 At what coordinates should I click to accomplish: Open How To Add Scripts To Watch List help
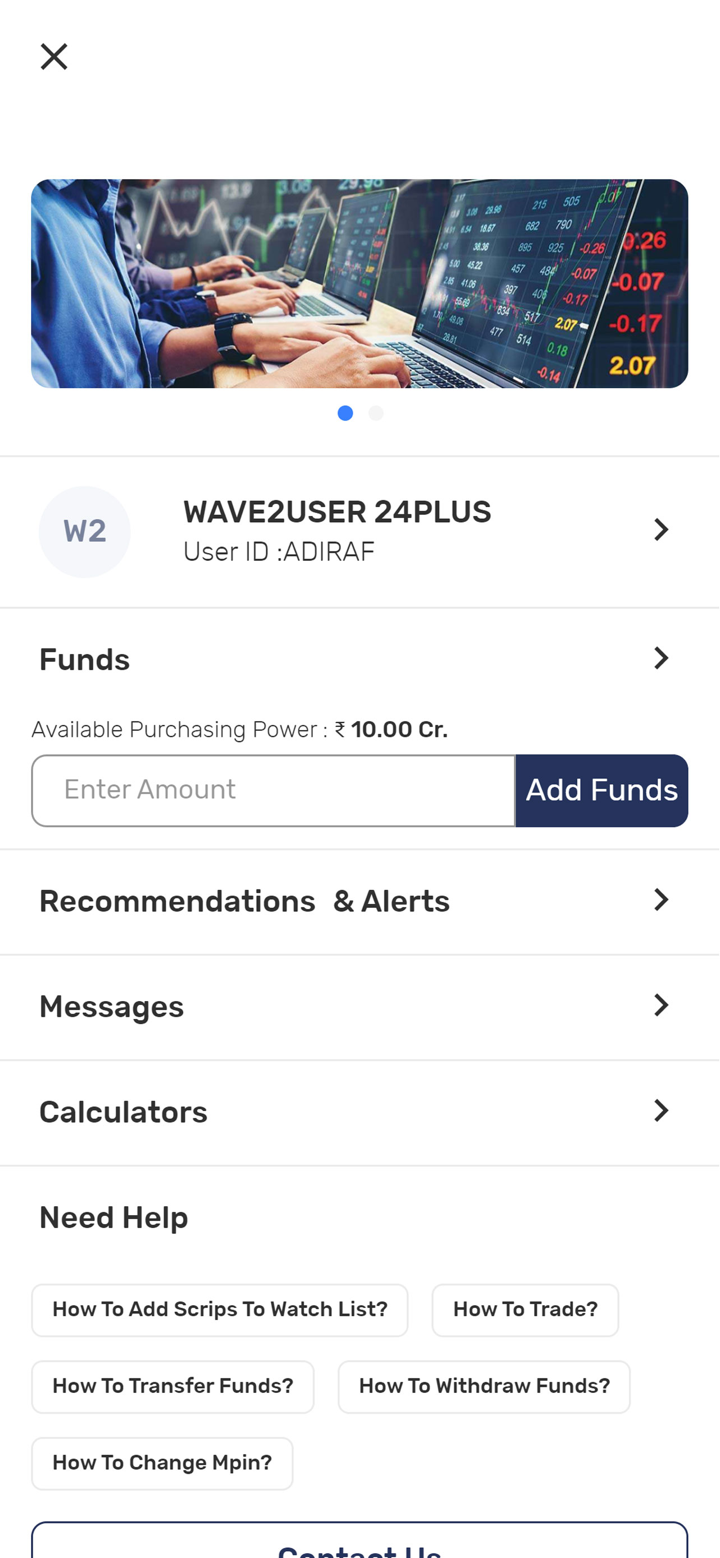[220, 1310]
